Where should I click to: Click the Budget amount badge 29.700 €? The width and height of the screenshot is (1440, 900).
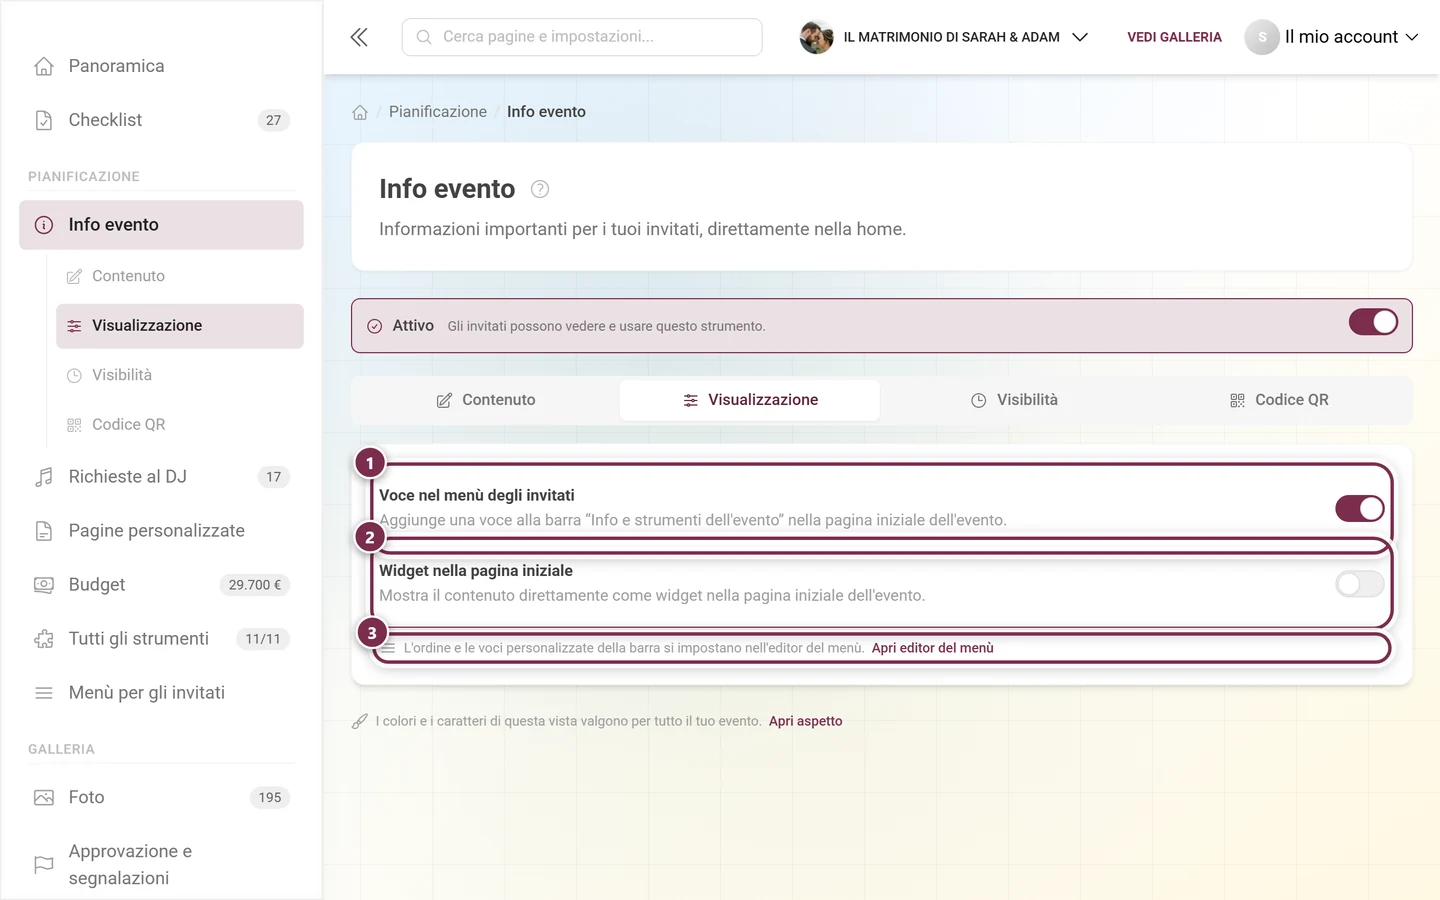point(255,585)
